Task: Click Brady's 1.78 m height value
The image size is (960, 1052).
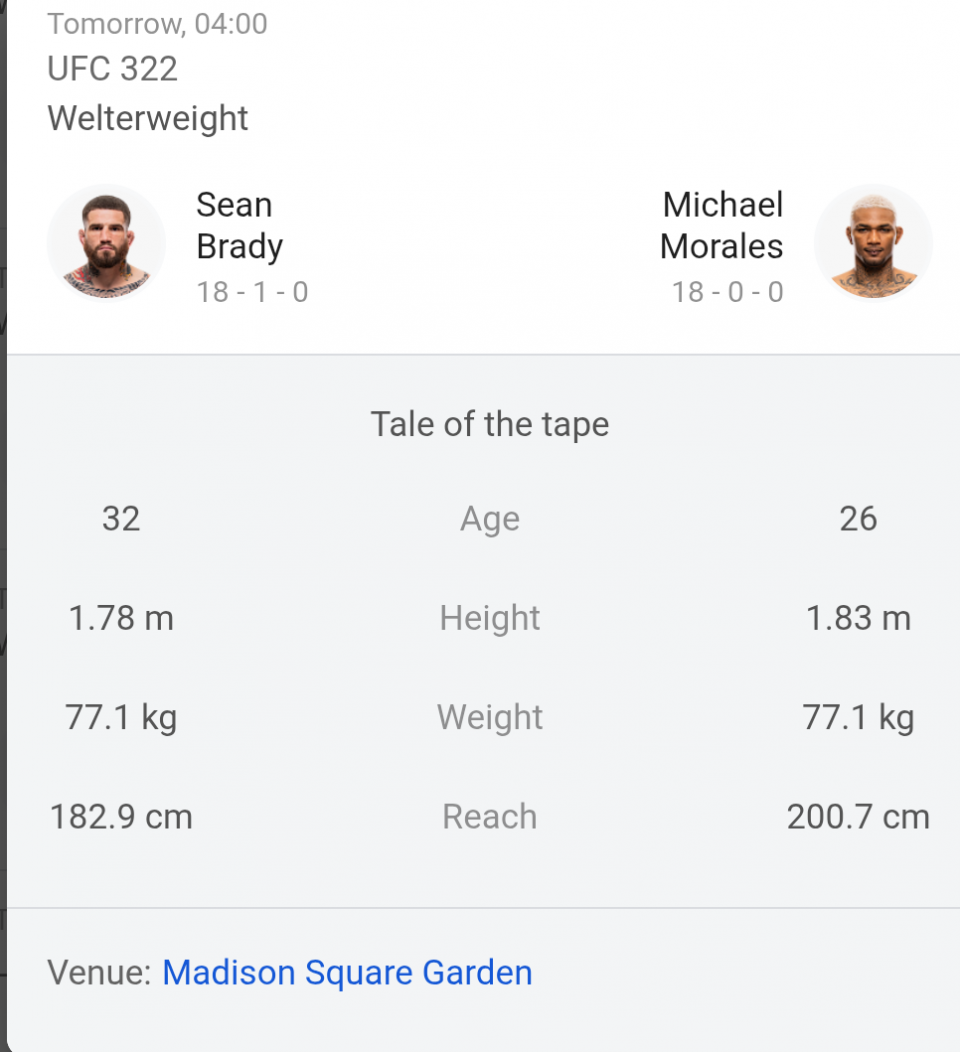Action: (x=121, y=618)
